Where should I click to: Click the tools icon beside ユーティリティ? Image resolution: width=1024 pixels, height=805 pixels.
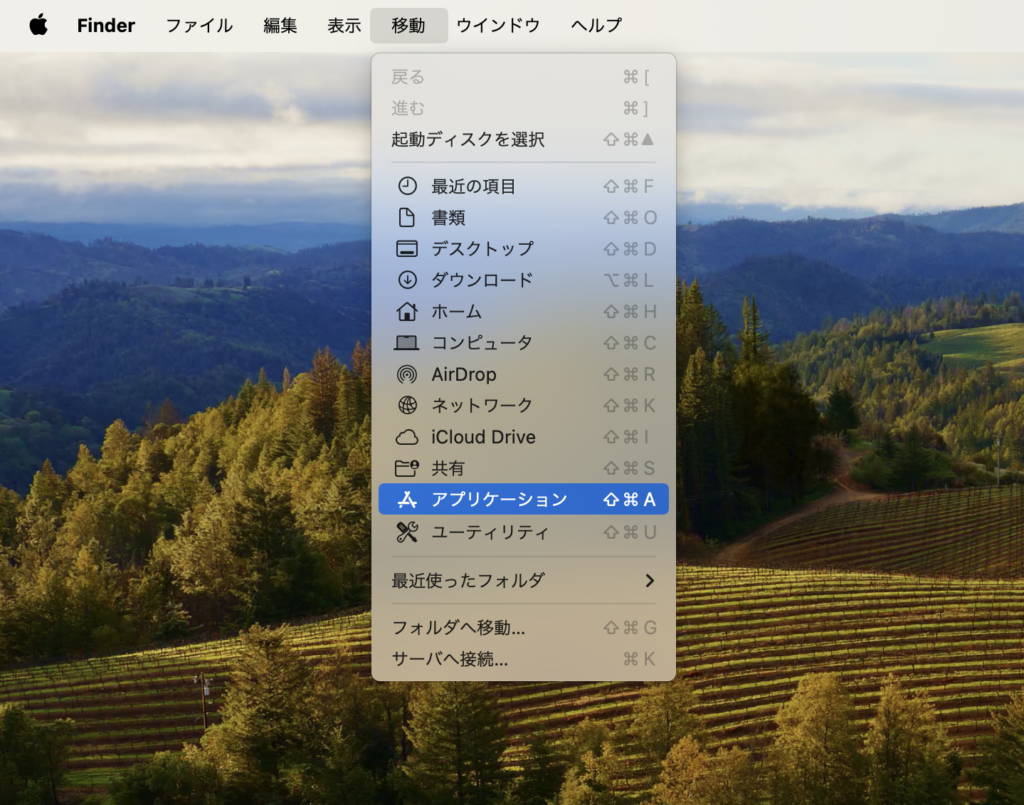(x=407, y=532)
